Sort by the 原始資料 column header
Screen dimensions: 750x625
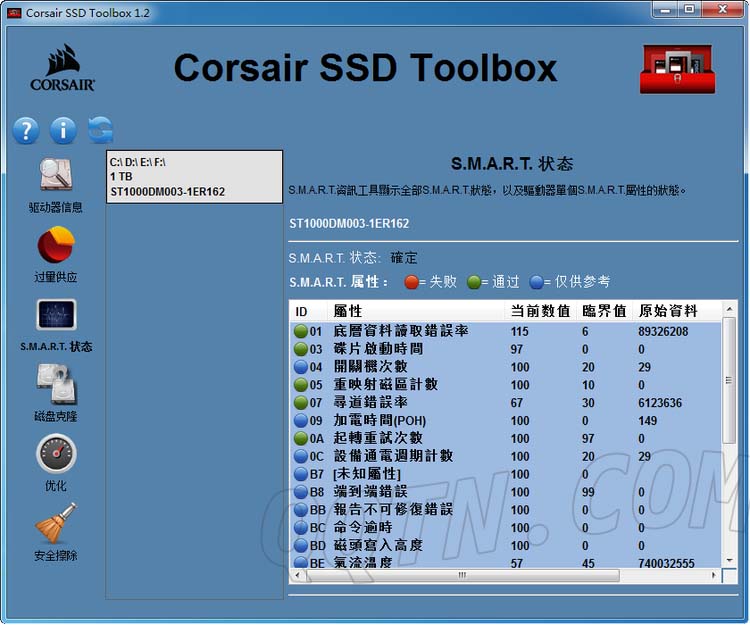pos(667,311)
